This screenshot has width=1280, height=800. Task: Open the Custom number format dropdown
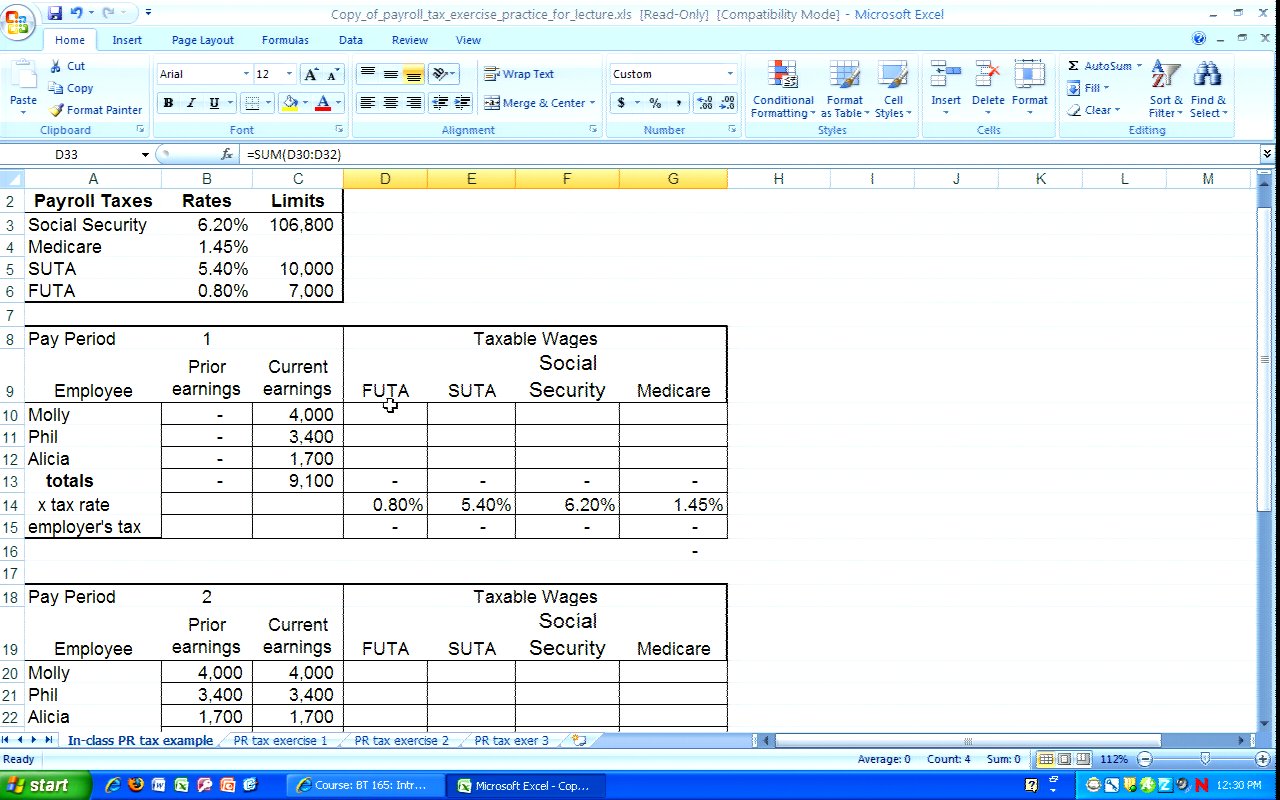click(x=730, y=74)
